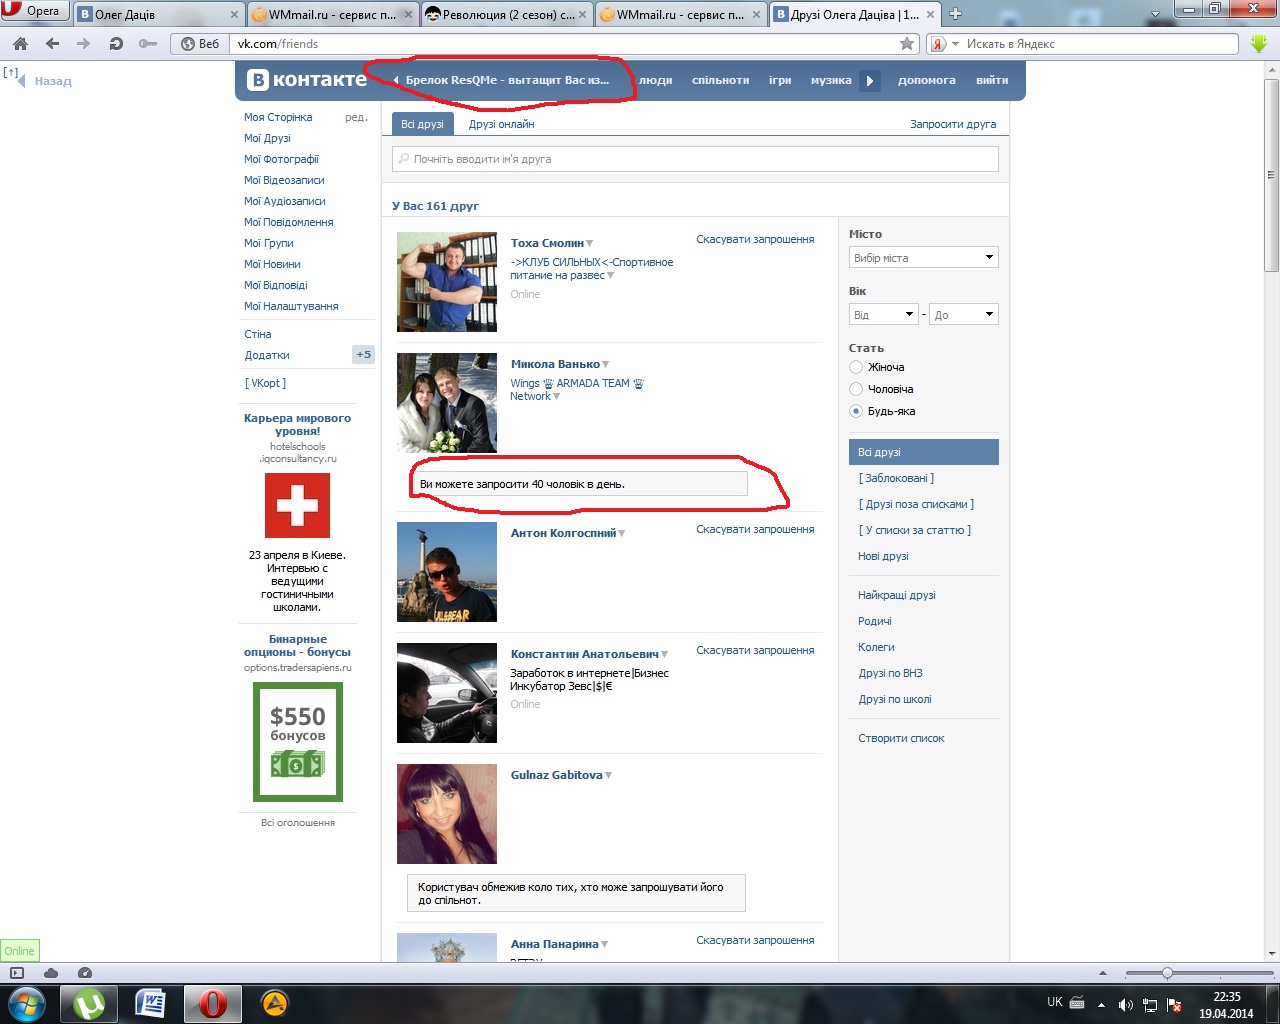Screen dimensions: 1280x1024
Task: Open the [ Заблоковані ] friends list
Action: (896, 479)
